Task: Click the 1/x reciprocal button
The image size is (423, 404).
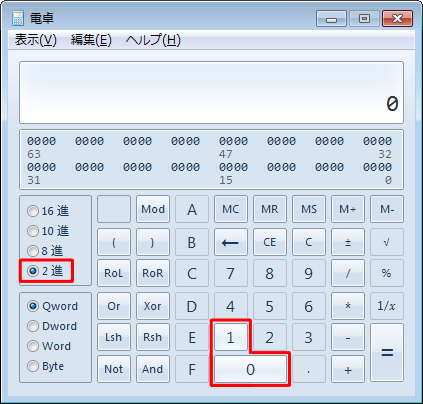Action: coord(387,306)
